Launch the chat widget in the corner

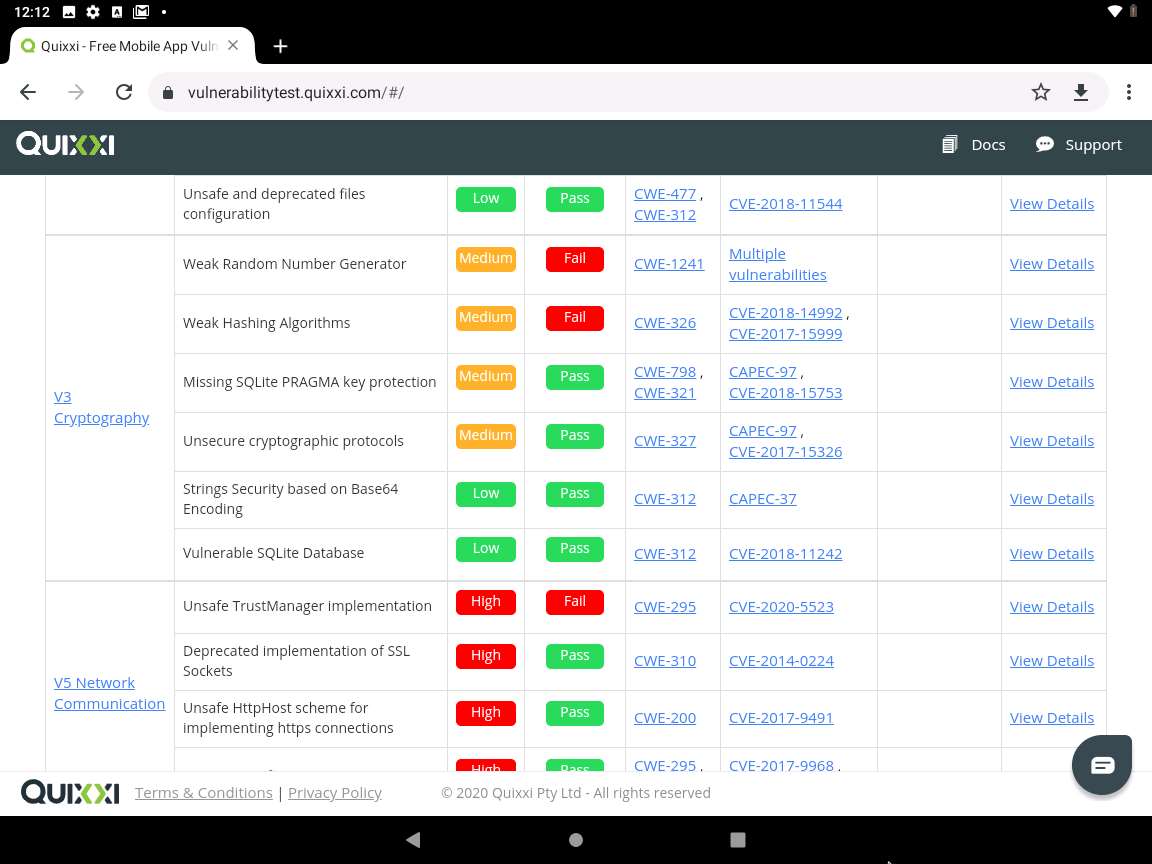[x=1101, y=764]
